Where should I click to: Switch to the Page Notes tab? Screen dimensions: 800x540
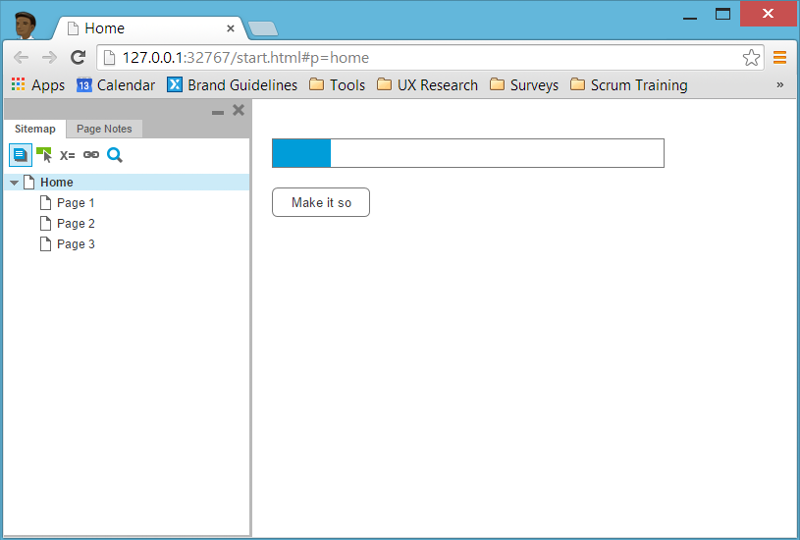point(104,129)
